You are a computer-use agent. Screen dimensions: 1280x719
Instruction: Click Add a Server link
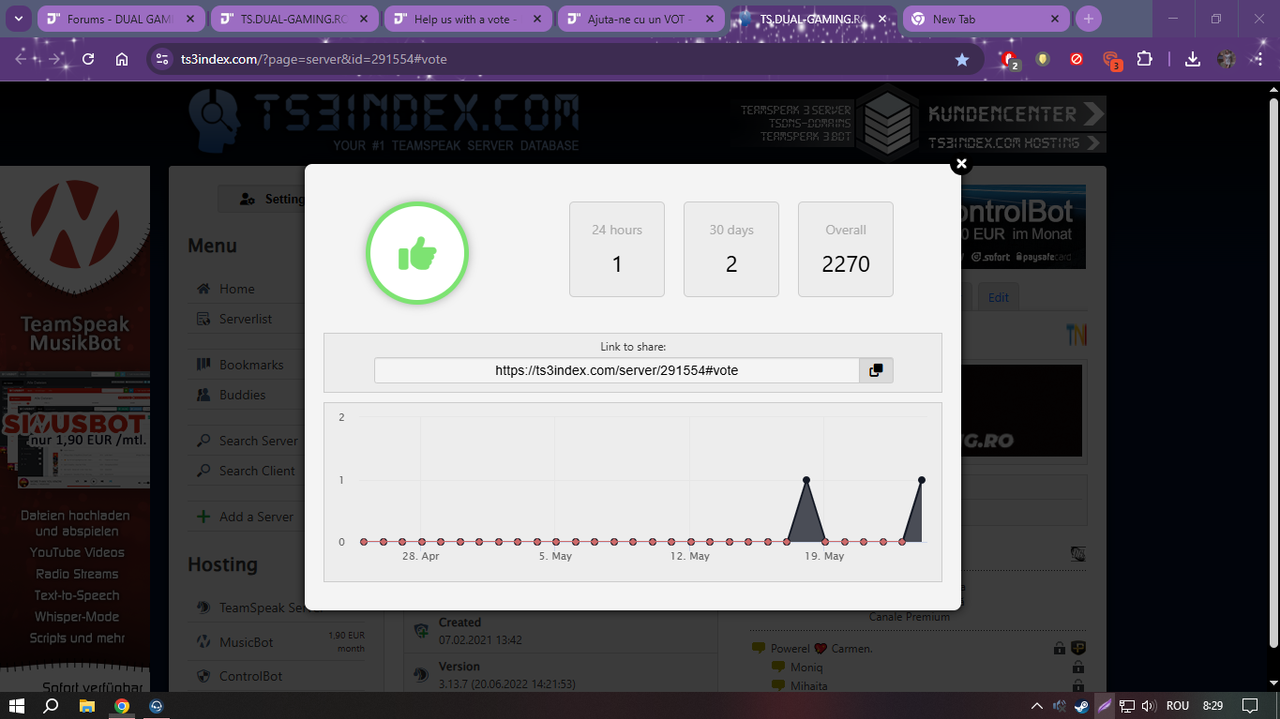(x=256, y=517)
